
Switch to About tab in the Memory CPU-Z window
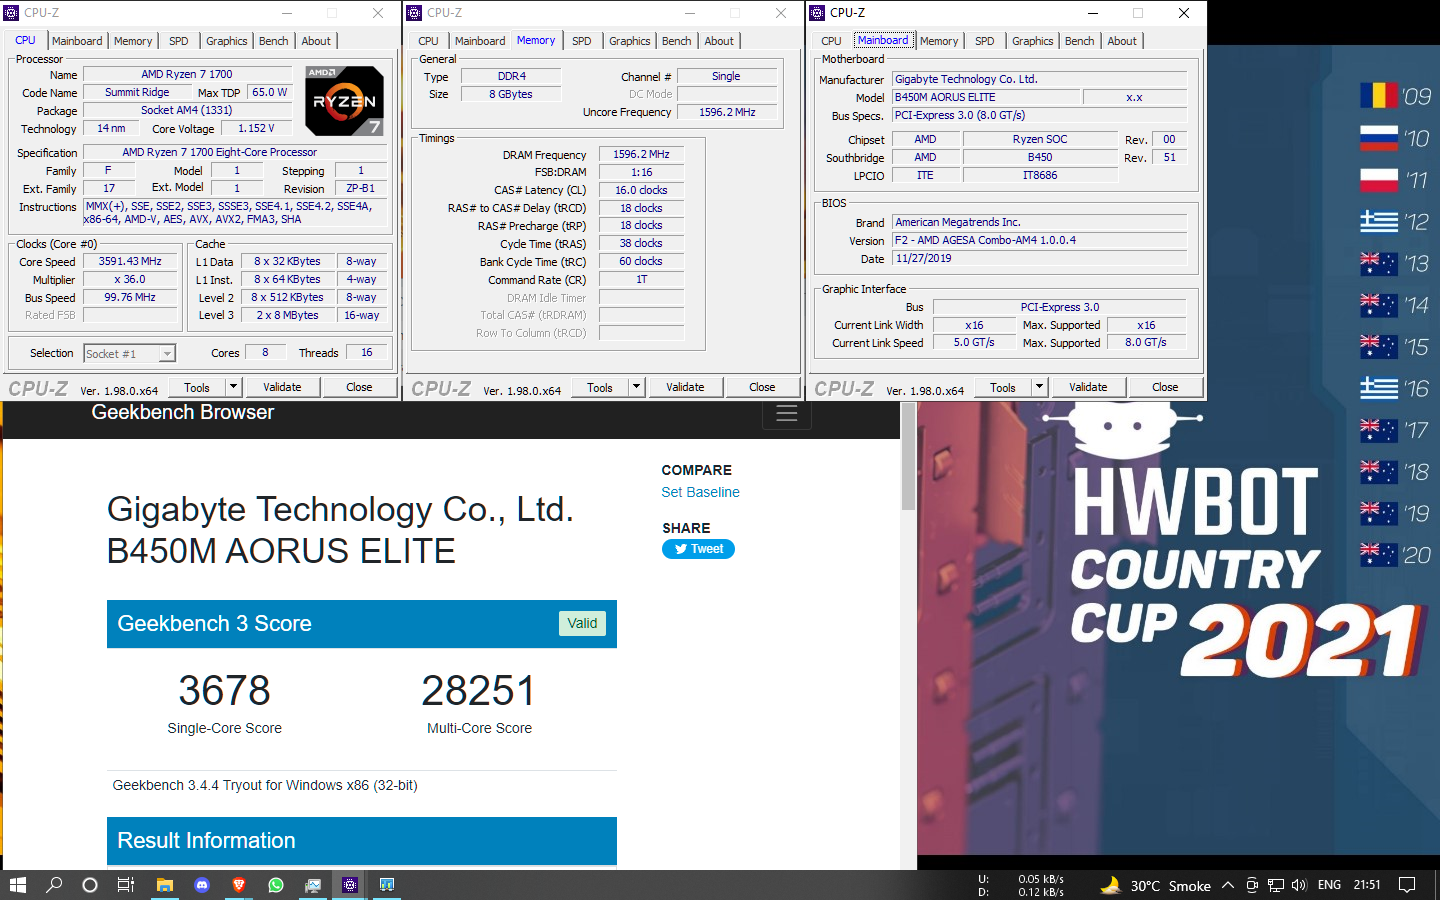(719, 41)
